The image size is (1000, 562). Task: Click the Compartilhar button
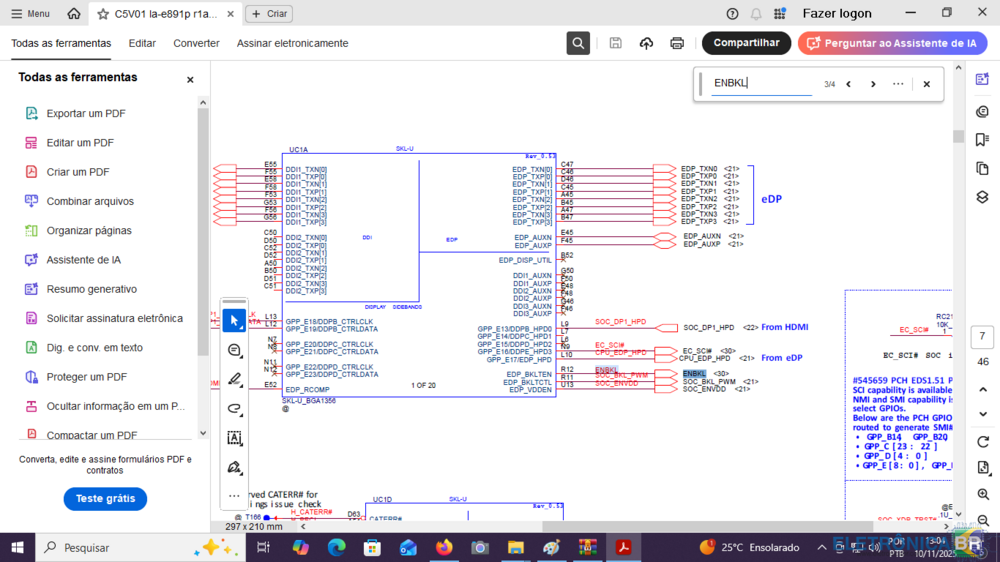pyautogui.click(x=746, y=43)
